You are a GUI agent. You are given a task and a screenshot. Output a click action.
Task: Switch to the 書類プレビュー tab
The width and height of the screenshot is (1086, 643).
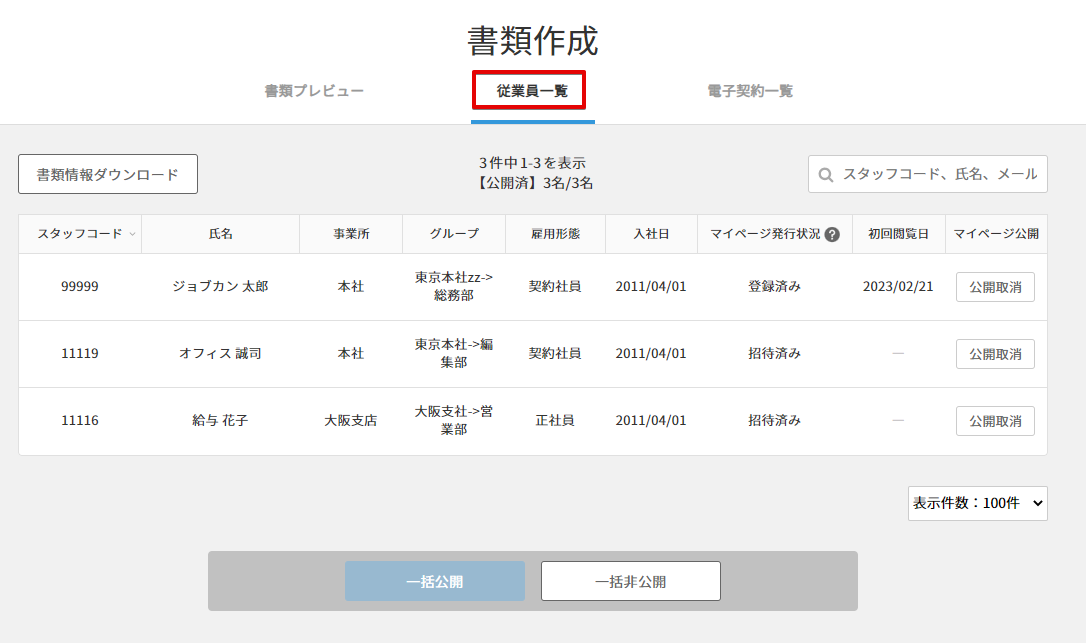314,91
